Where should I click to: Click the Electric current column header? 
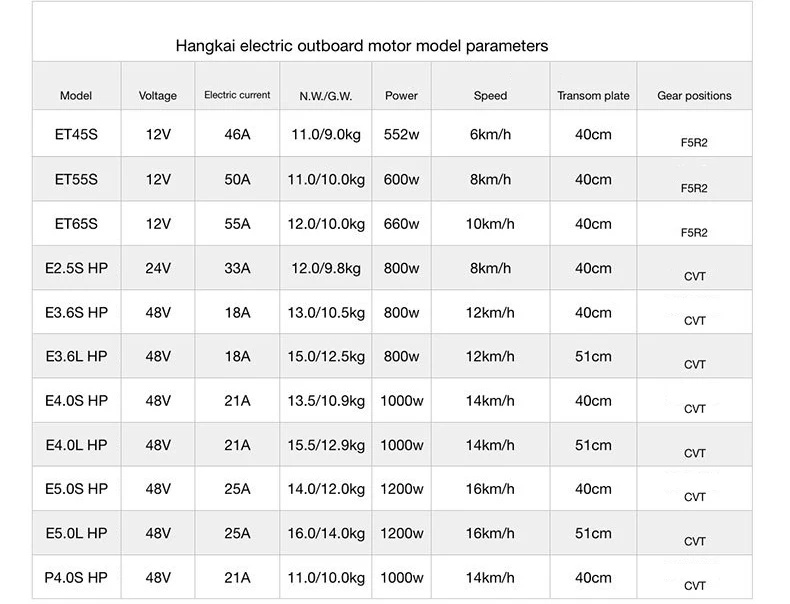click(237, 96)
